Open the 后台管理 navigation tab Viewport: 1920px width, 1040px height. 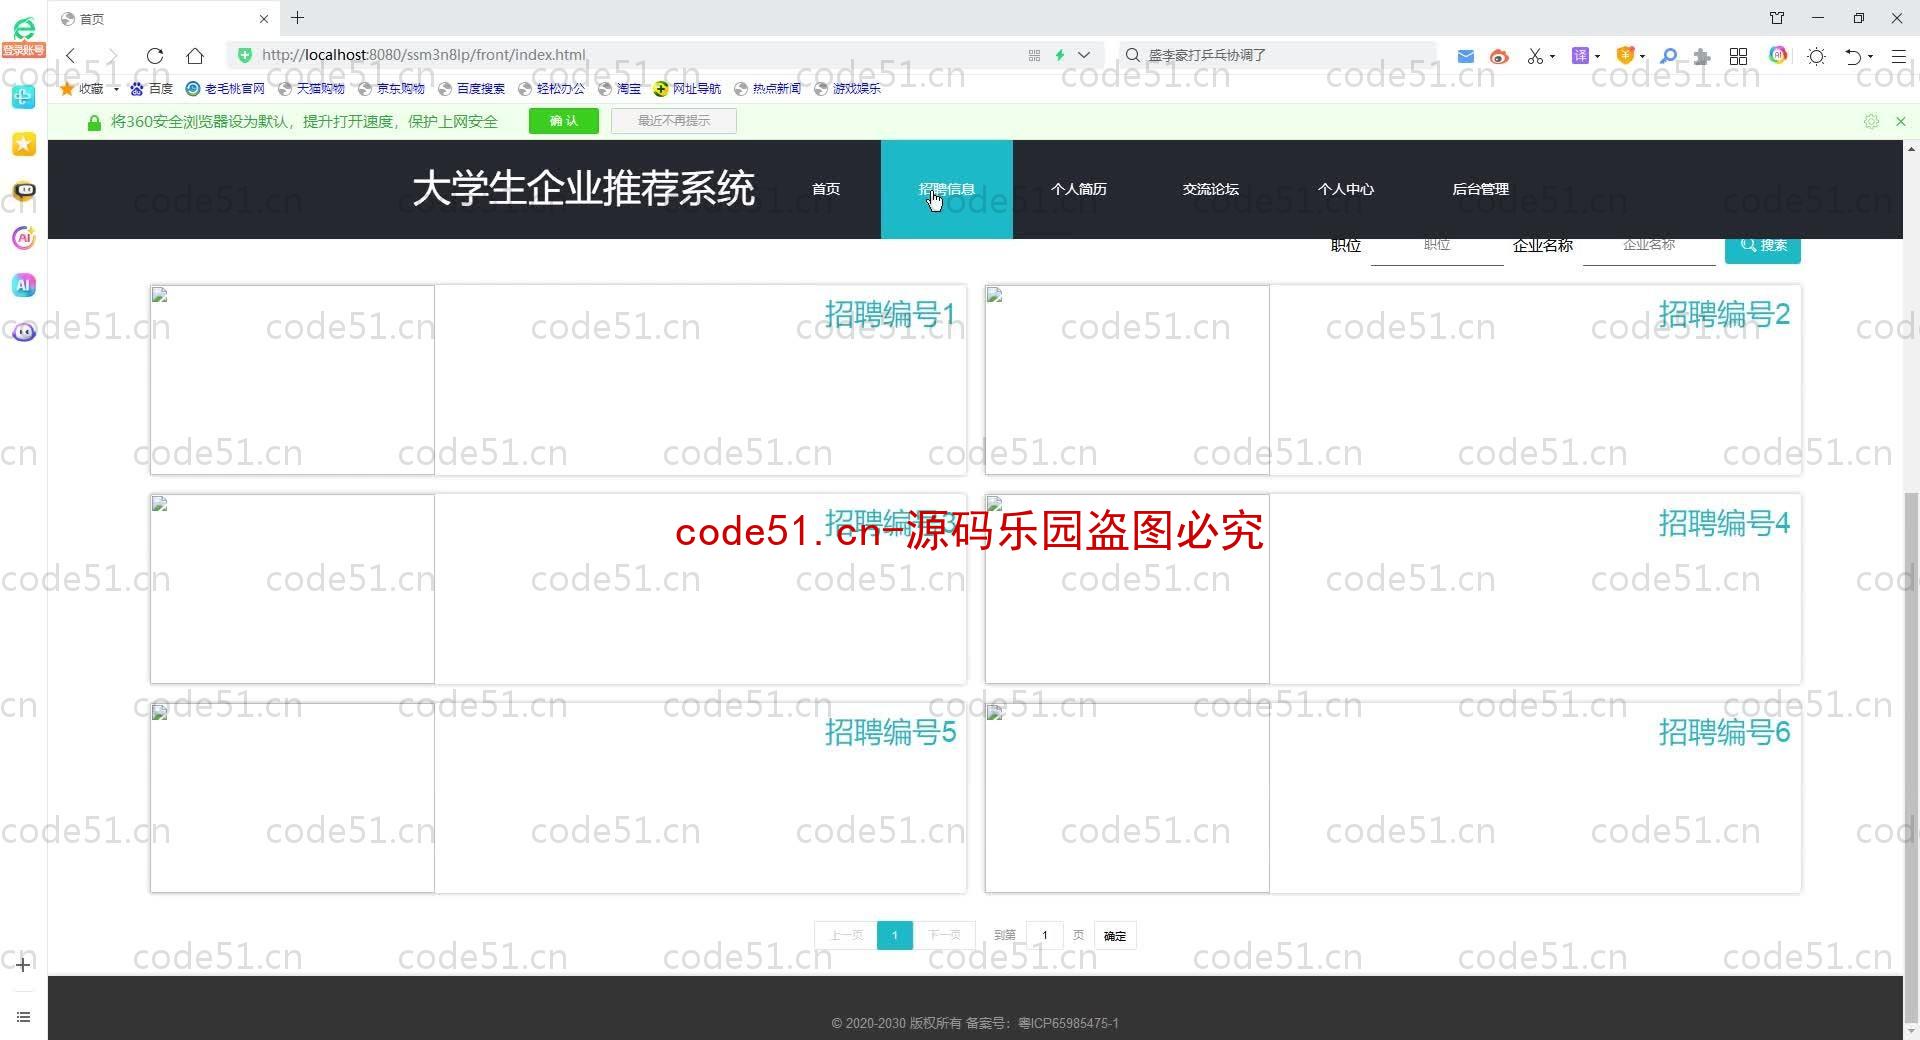coord(1481,189)
